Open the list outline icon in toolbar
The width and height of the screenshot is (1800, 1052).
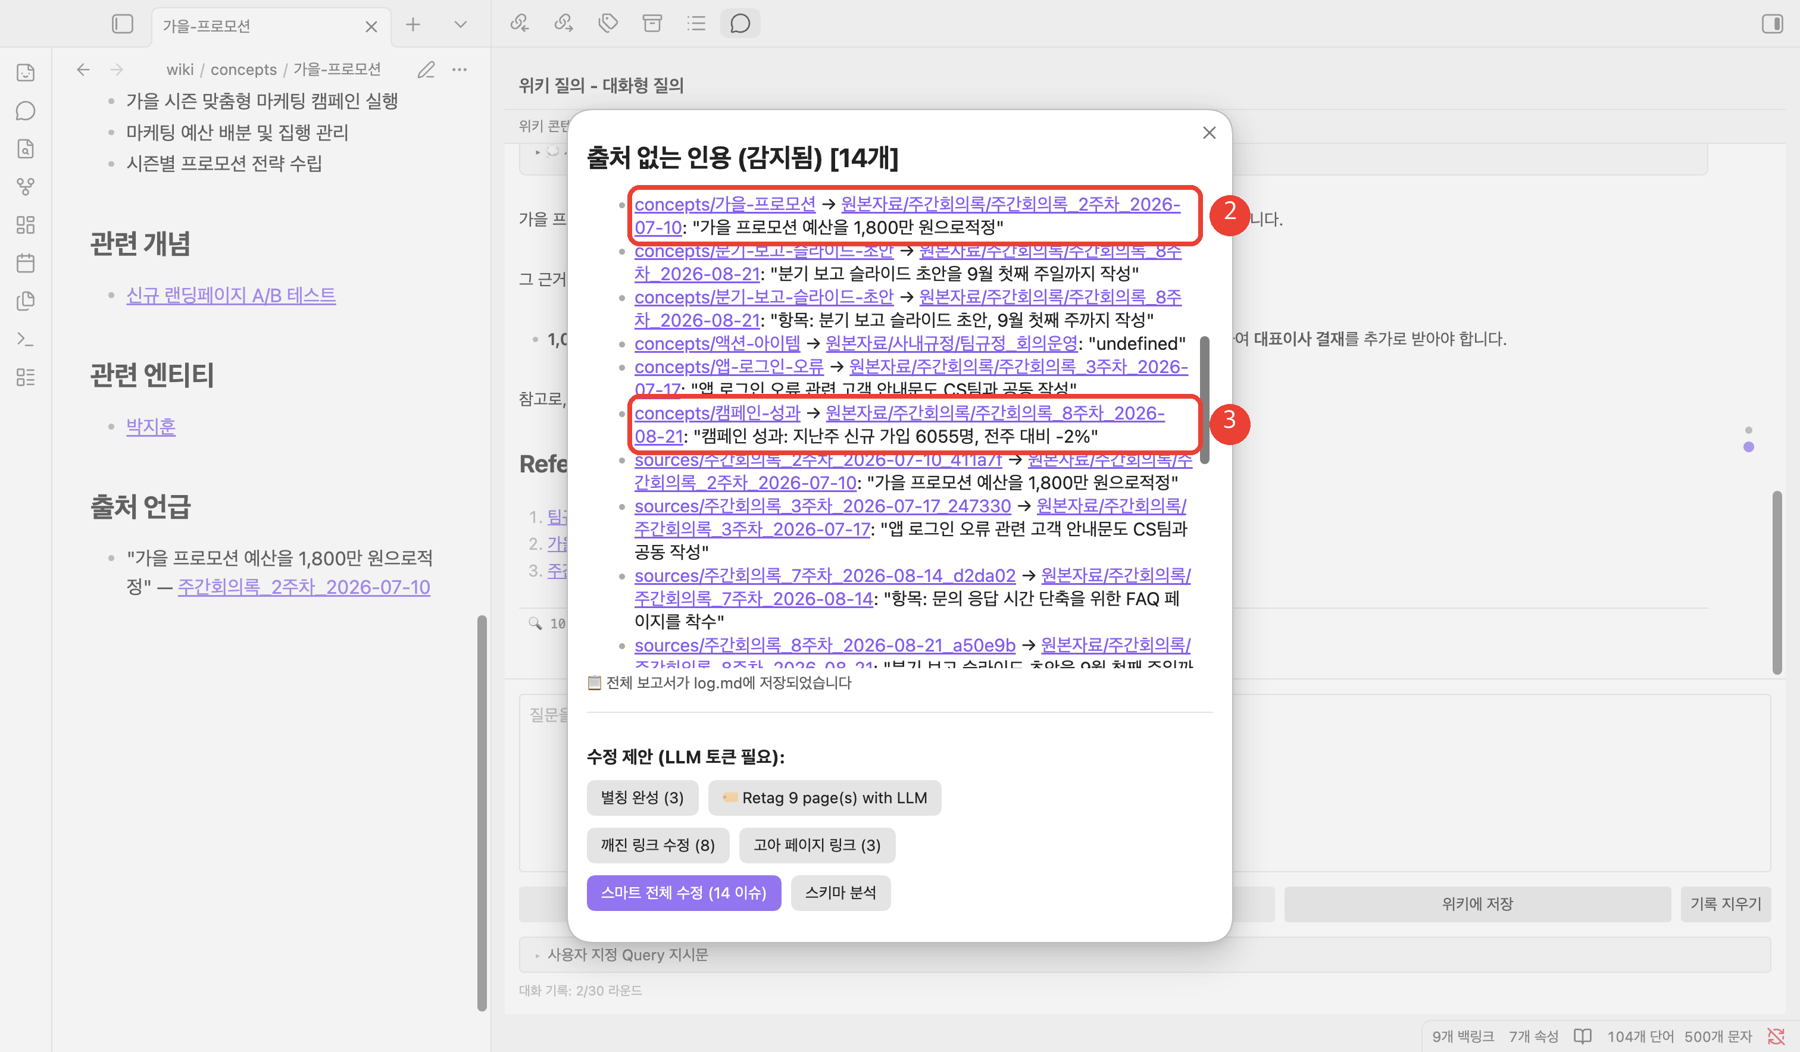[696, 23]
